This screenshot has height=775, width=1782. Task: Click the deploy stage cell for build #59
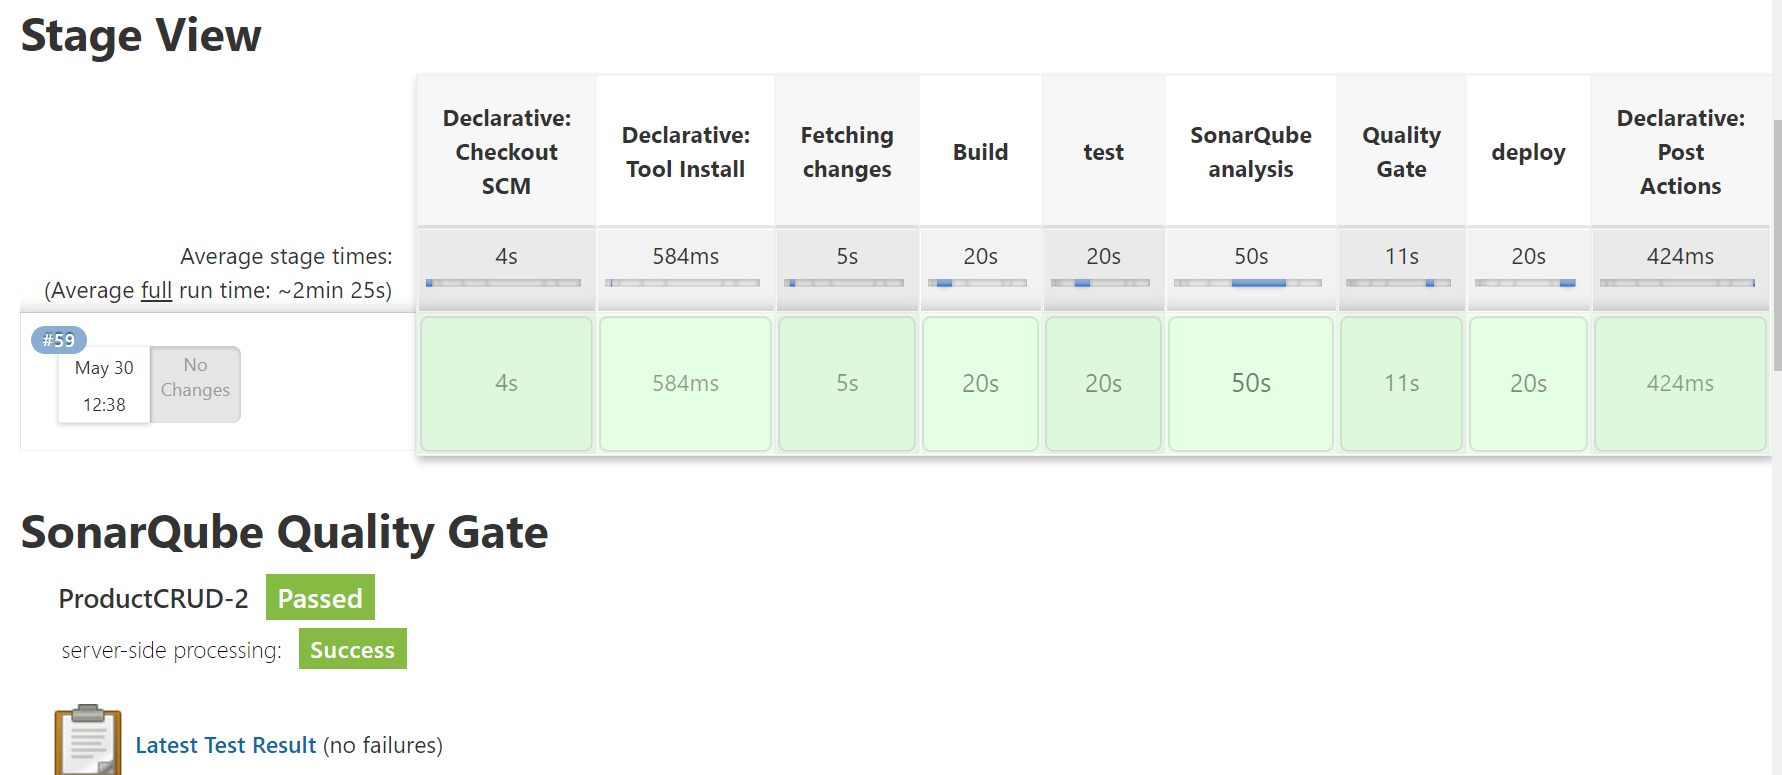(1528, 383)
